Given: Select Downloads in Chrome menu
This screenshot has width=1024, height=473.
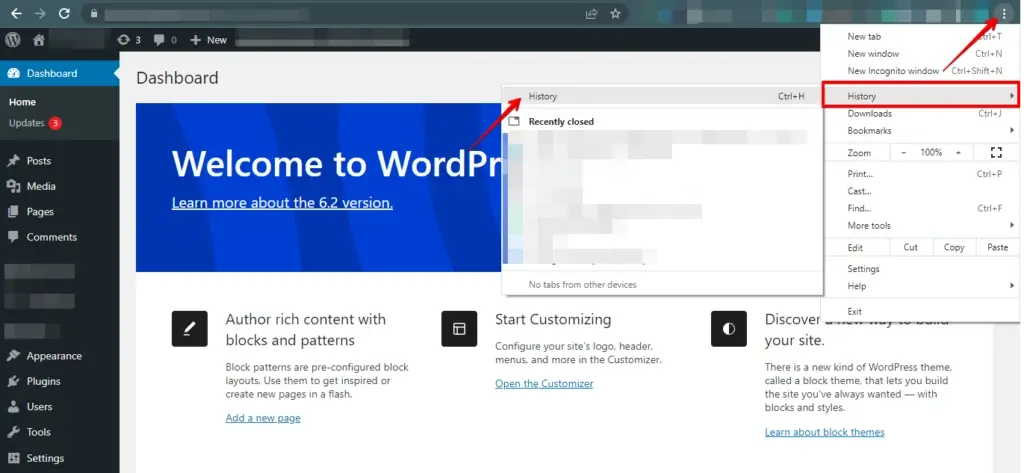Looking at the screenshot, I should pos(920,114).
